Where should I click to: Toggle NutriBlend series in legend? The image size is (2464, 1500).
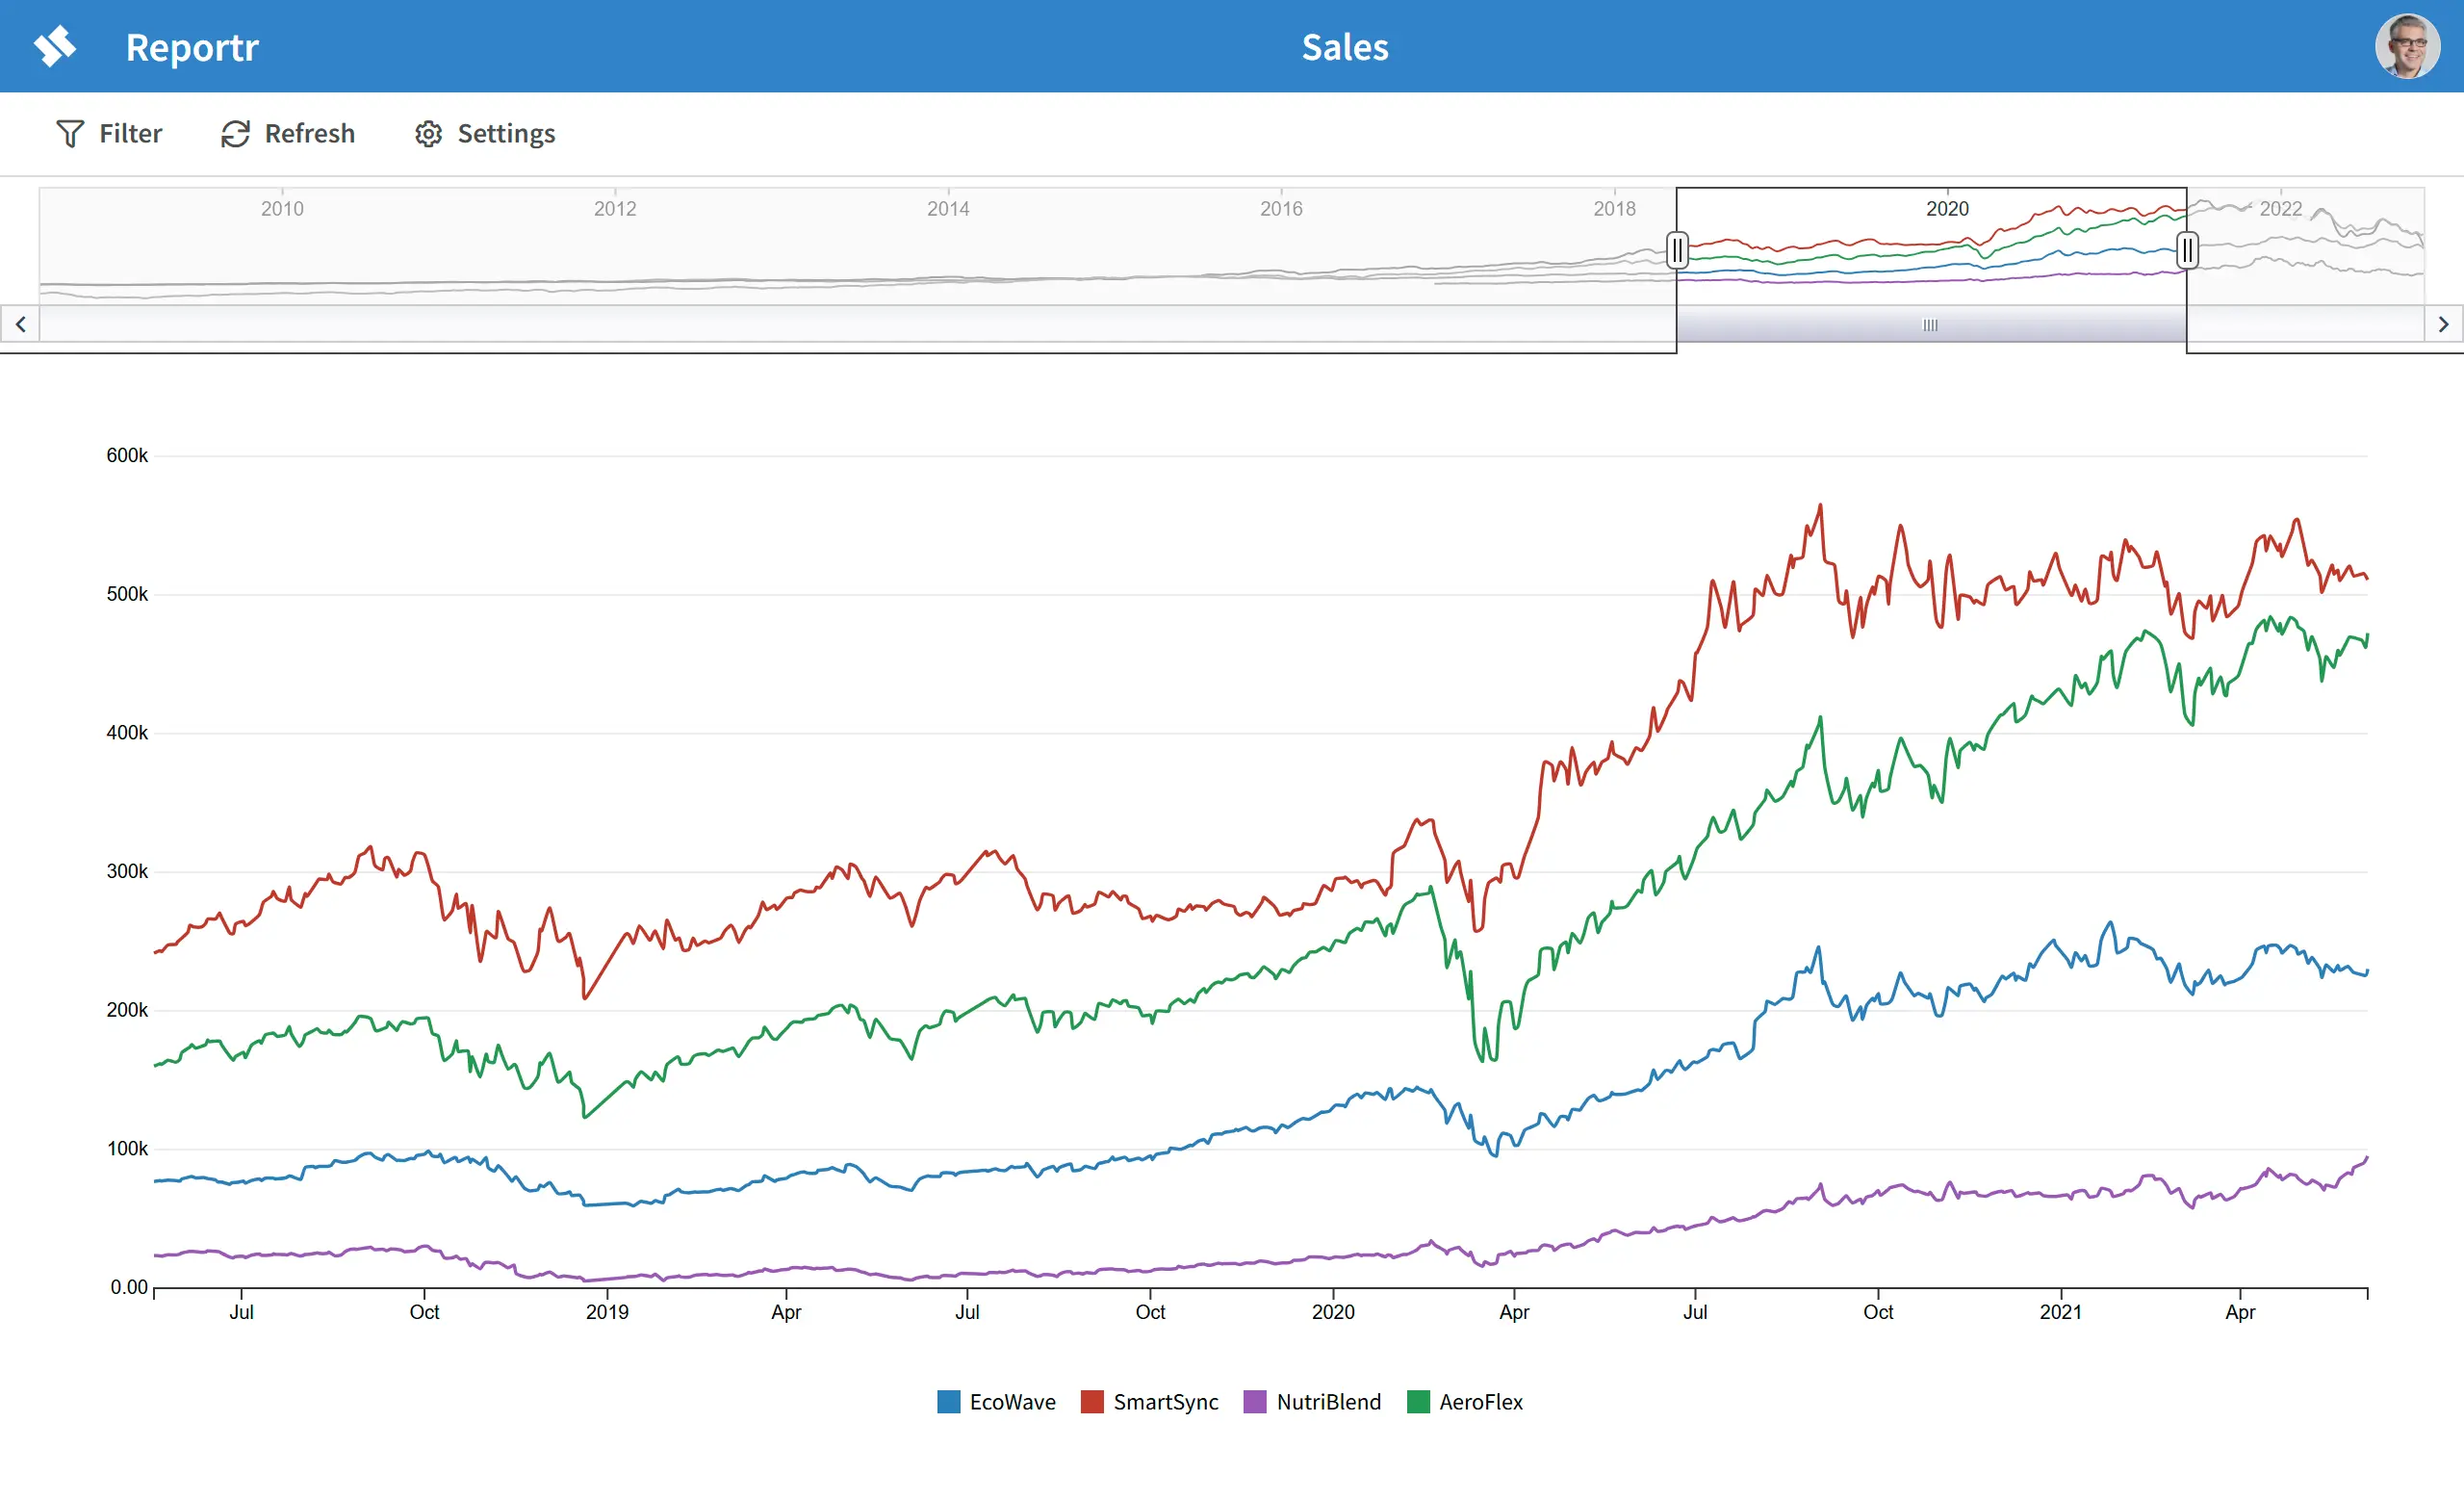click(x=1327, y=1402)
